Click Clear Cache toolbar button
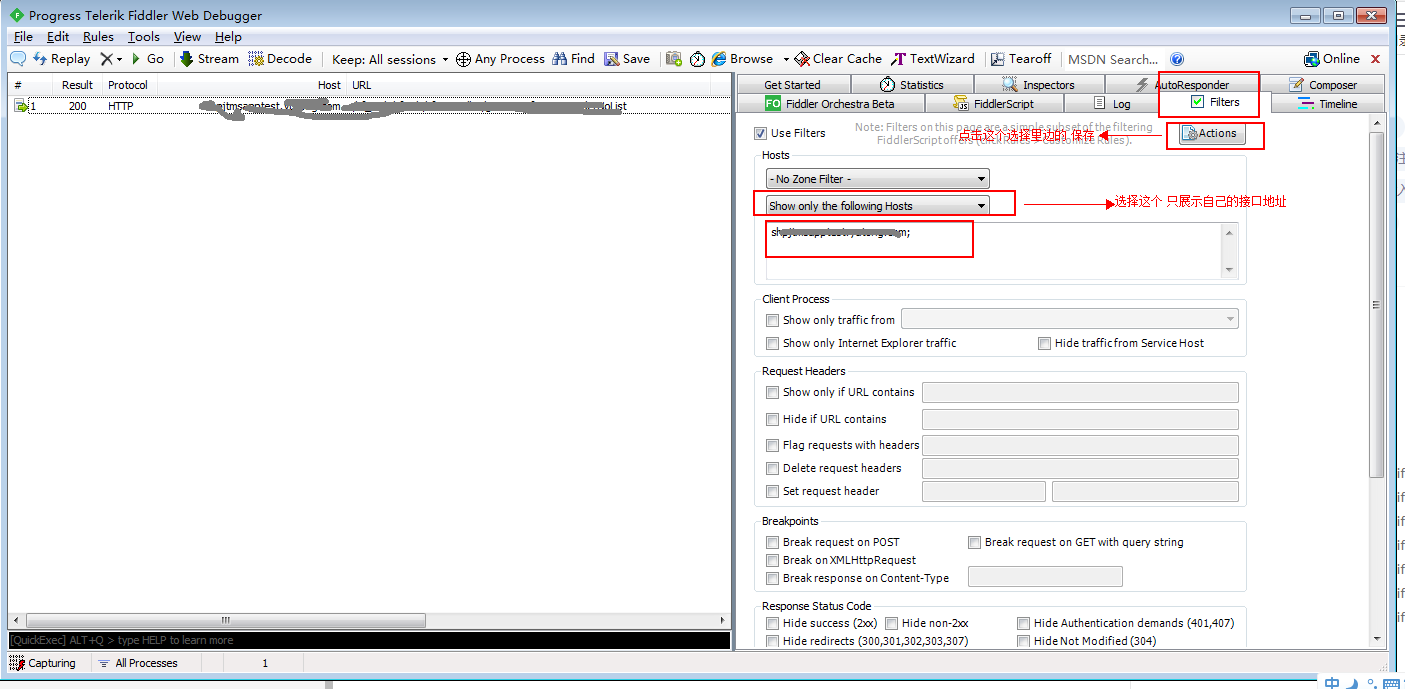1405x689 pixels. 838,59
